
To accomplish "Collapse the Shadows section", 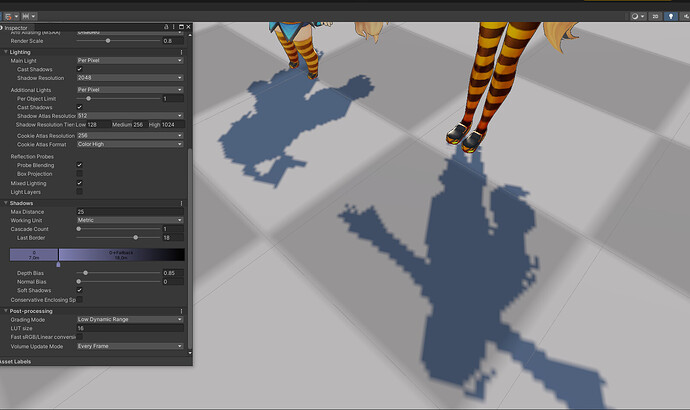I will [6, 203].
